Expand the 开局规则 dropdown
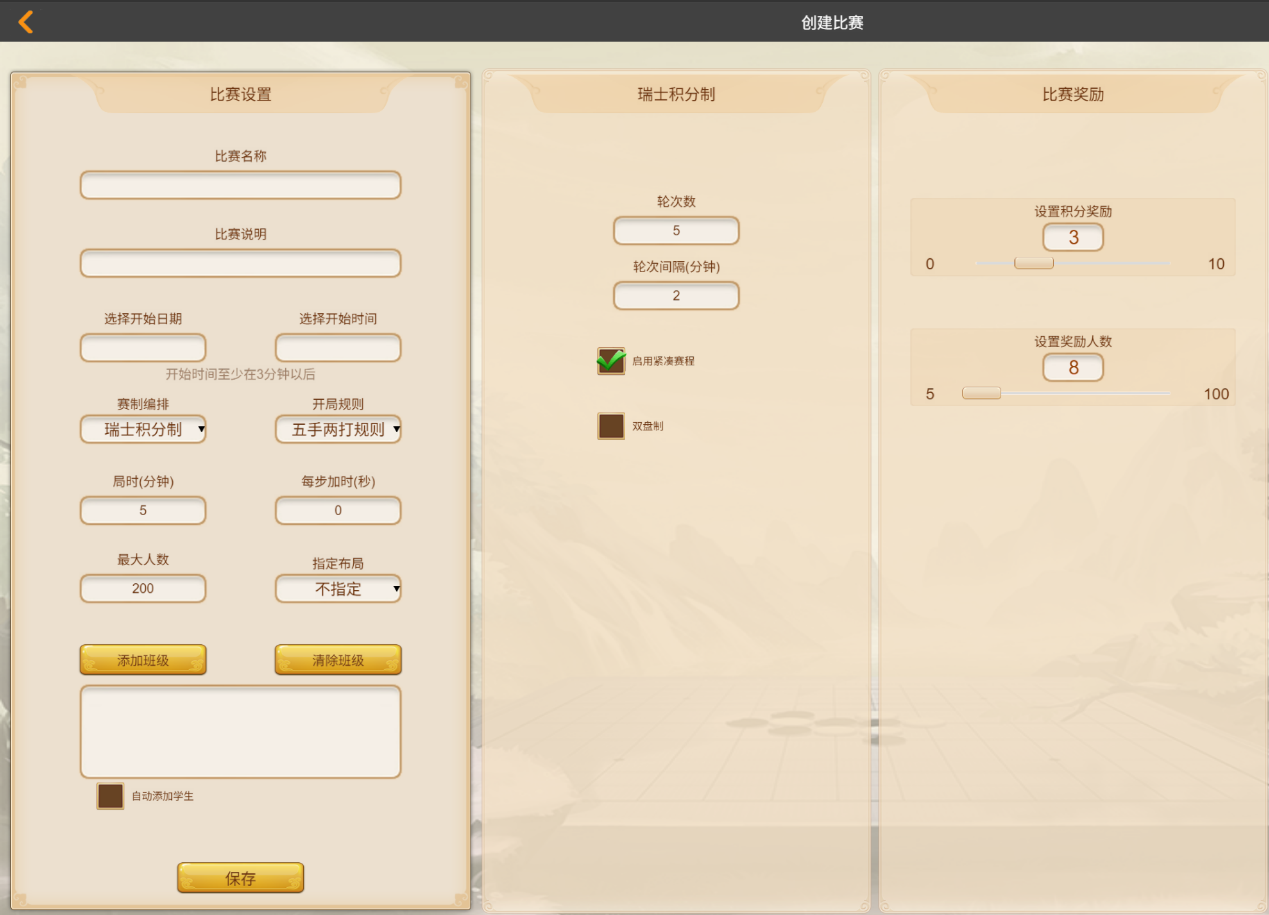 tap(338, 430)
